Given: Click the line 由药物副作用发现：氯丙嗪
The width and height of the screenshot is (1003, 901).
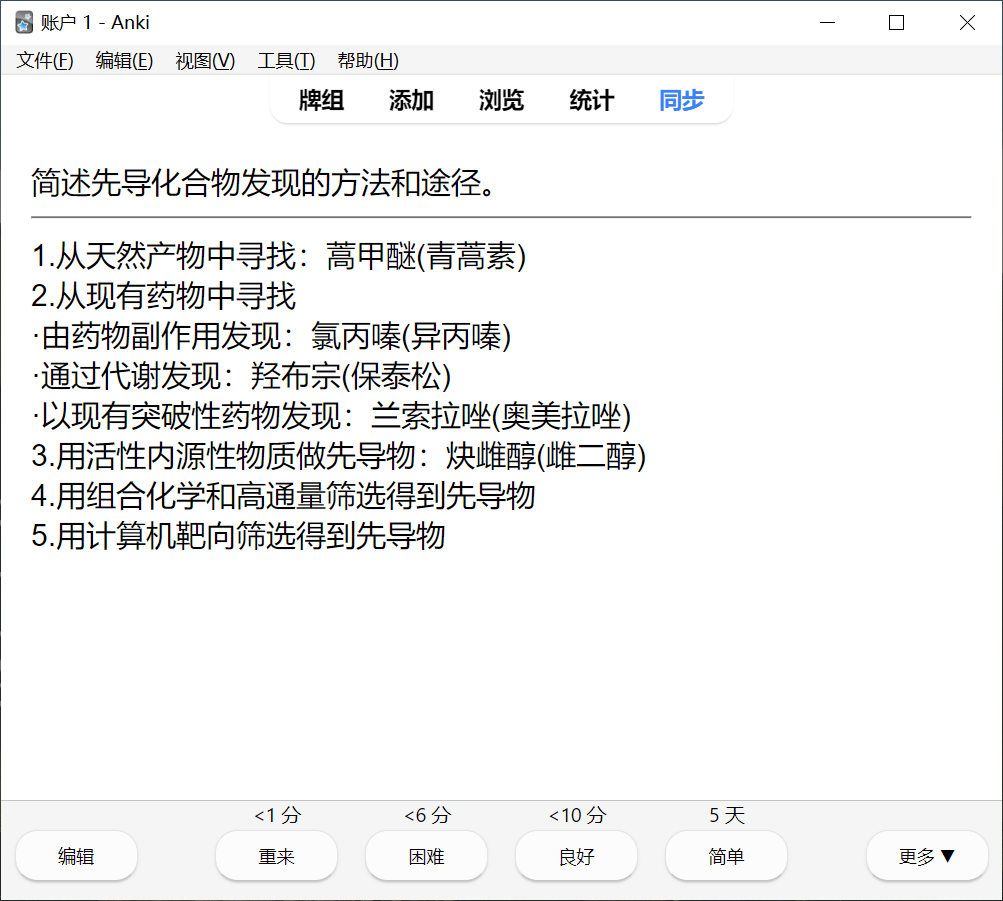Looking at the screenshot, I should [271, 336].
